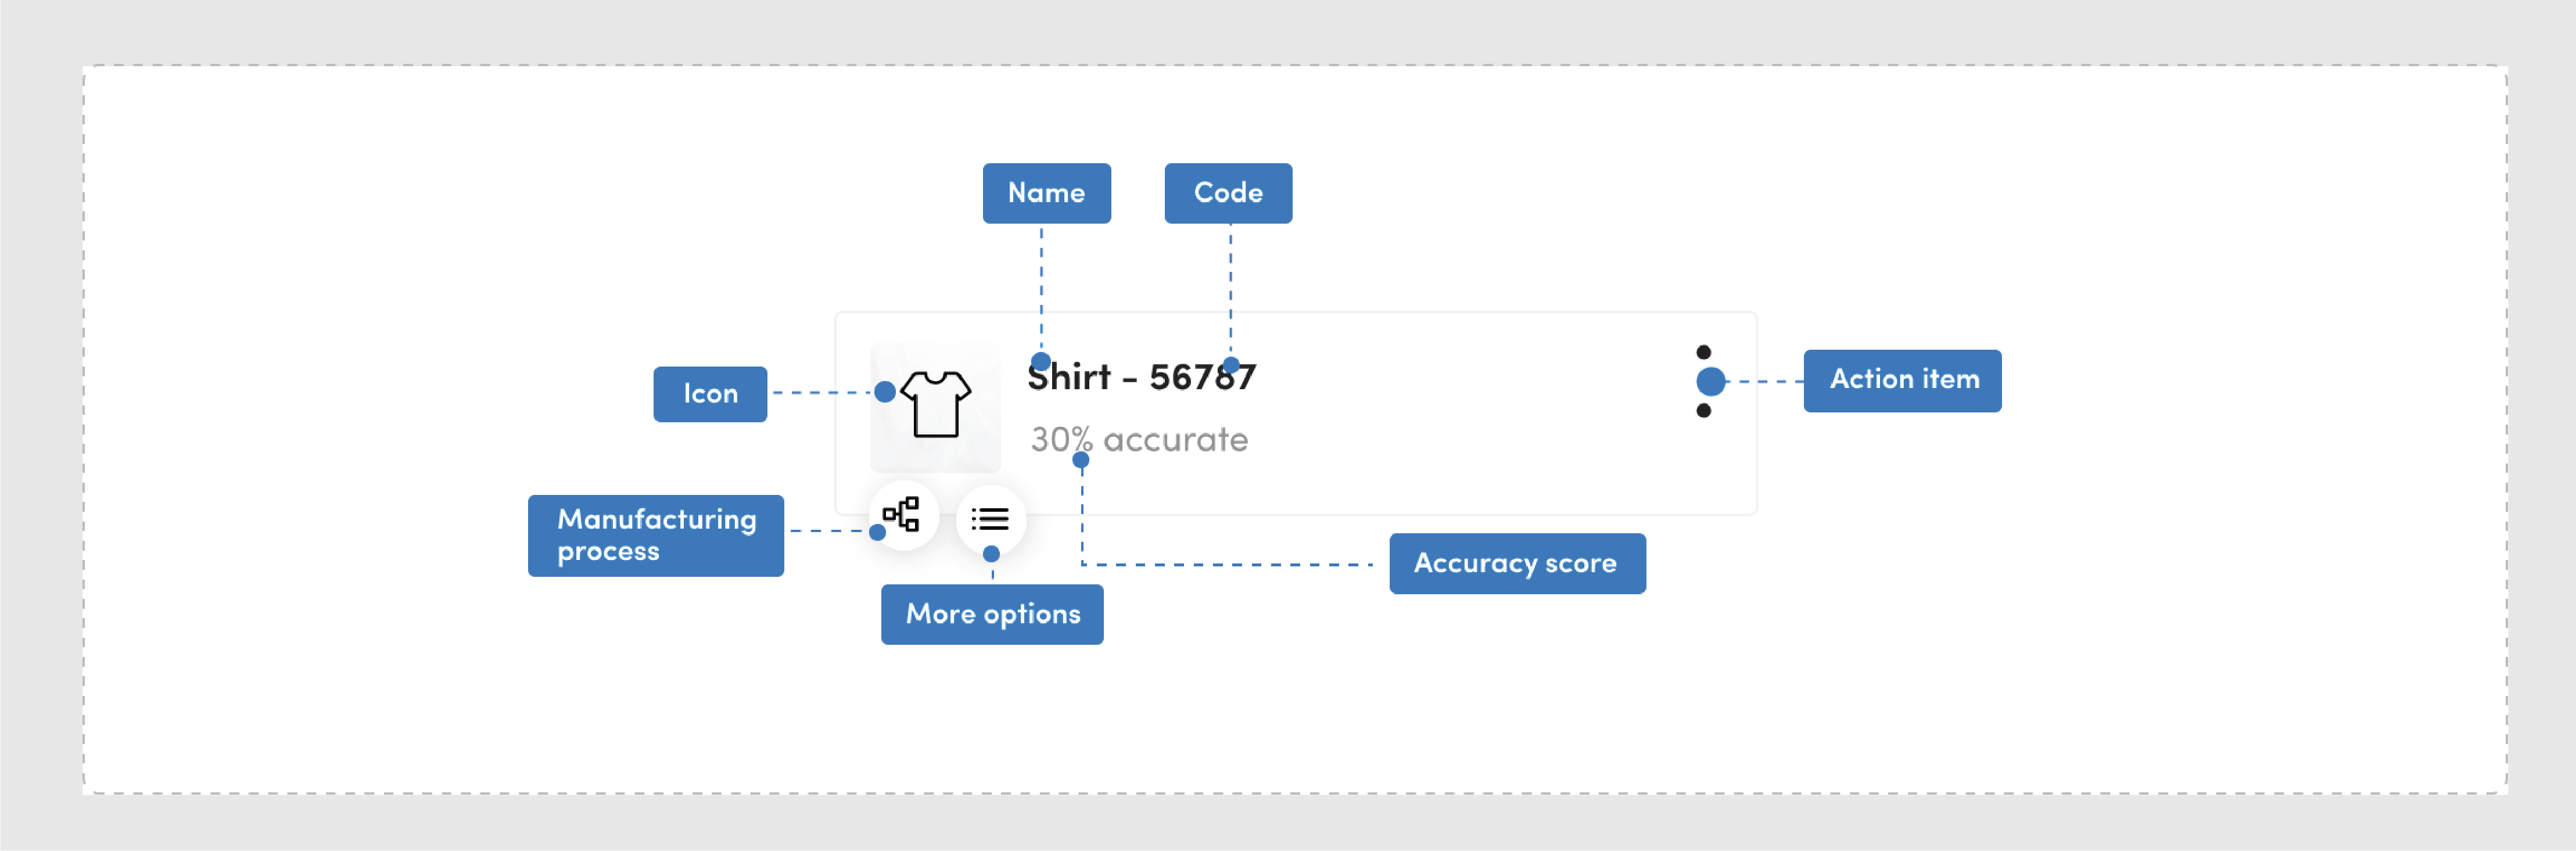Select the Accuracy score label

(x=1516, y=563)
